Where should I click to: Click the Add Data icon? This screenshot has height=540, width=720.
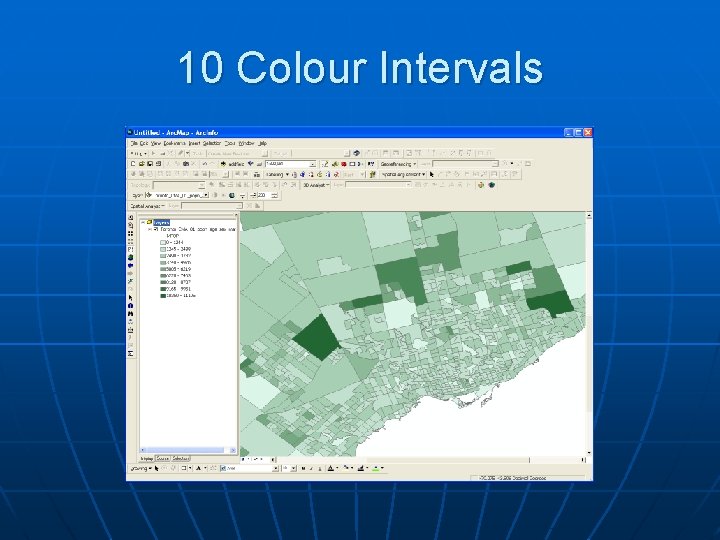pos(224,163)
